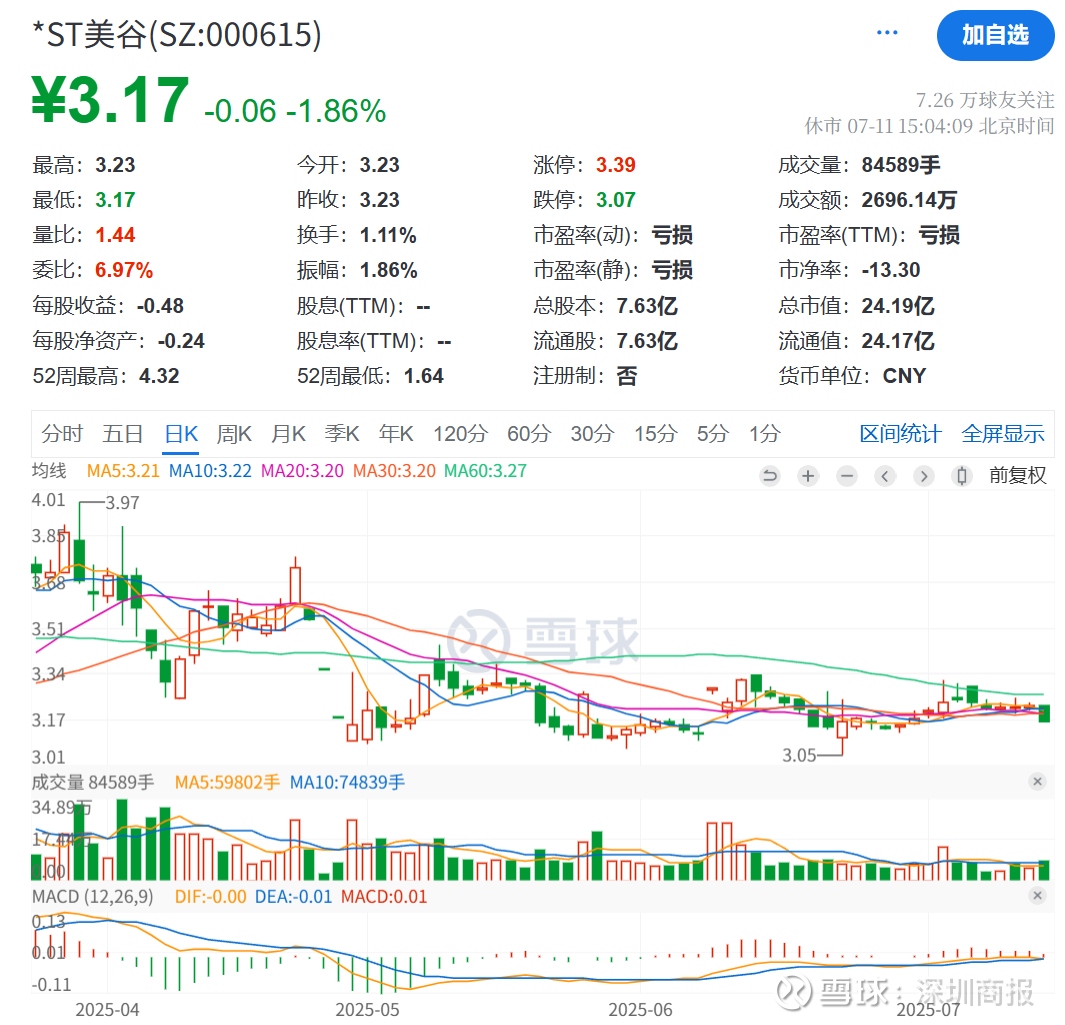Viewport: 1065px width, 1025px height.
Task: Switch to the 五日 chart tab
Action: pyautogui.click(x=123, y=433)
